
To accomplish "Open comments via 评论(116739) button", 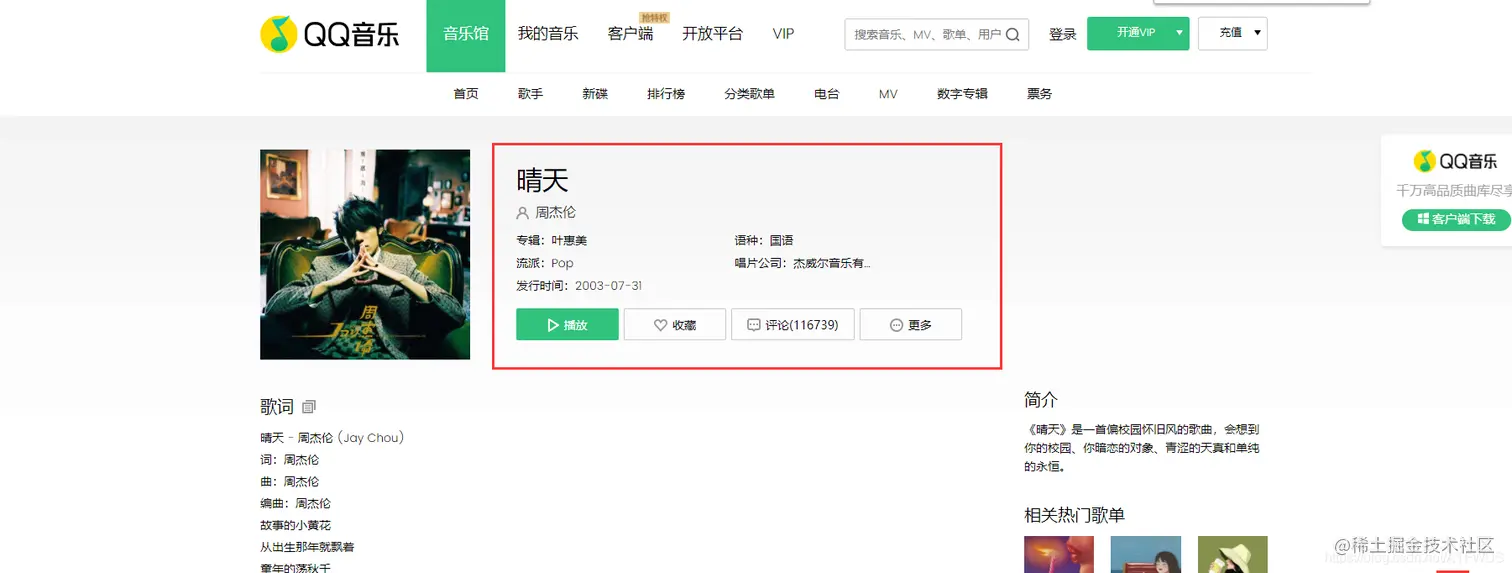I will (x=793, y=325).
